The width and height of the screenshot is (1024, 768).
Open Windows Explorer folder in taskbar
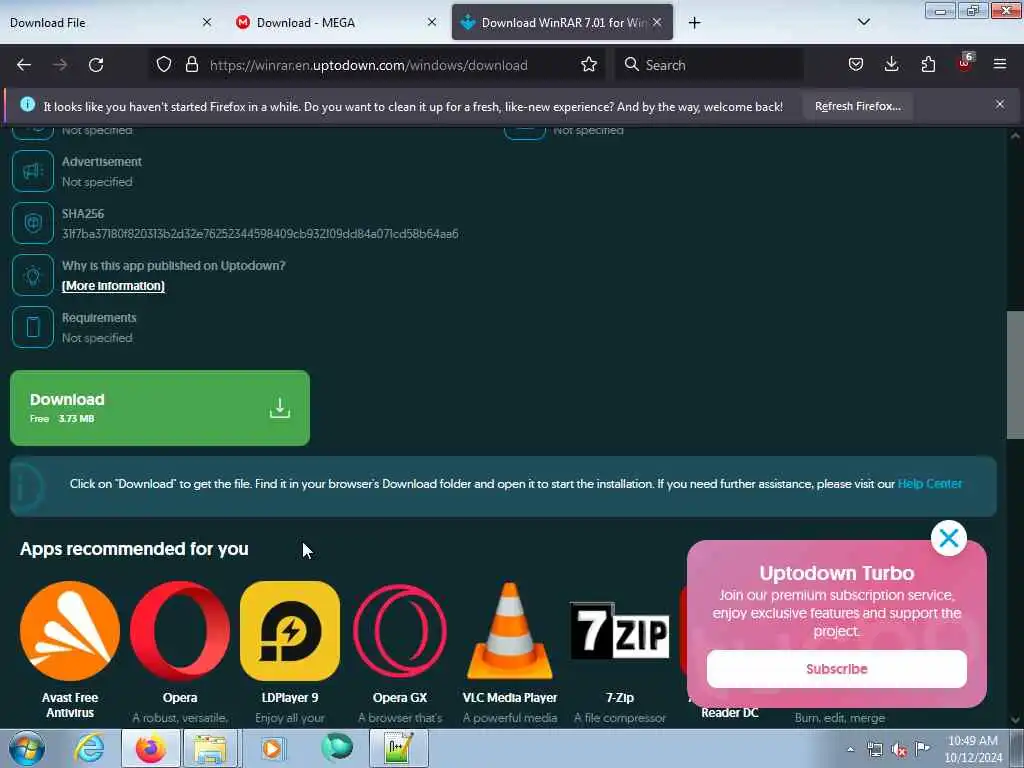point(210,748)
